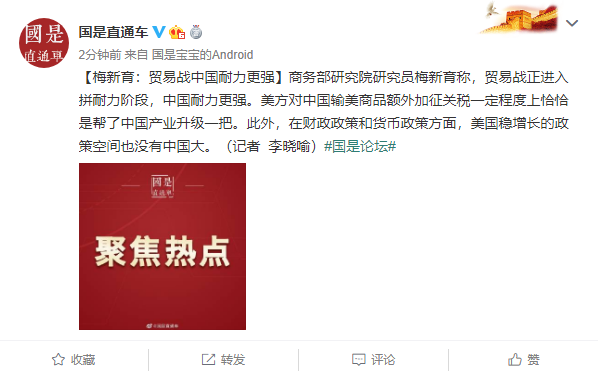
Task: Click the post body text about 梅新育
Action: 323,112
